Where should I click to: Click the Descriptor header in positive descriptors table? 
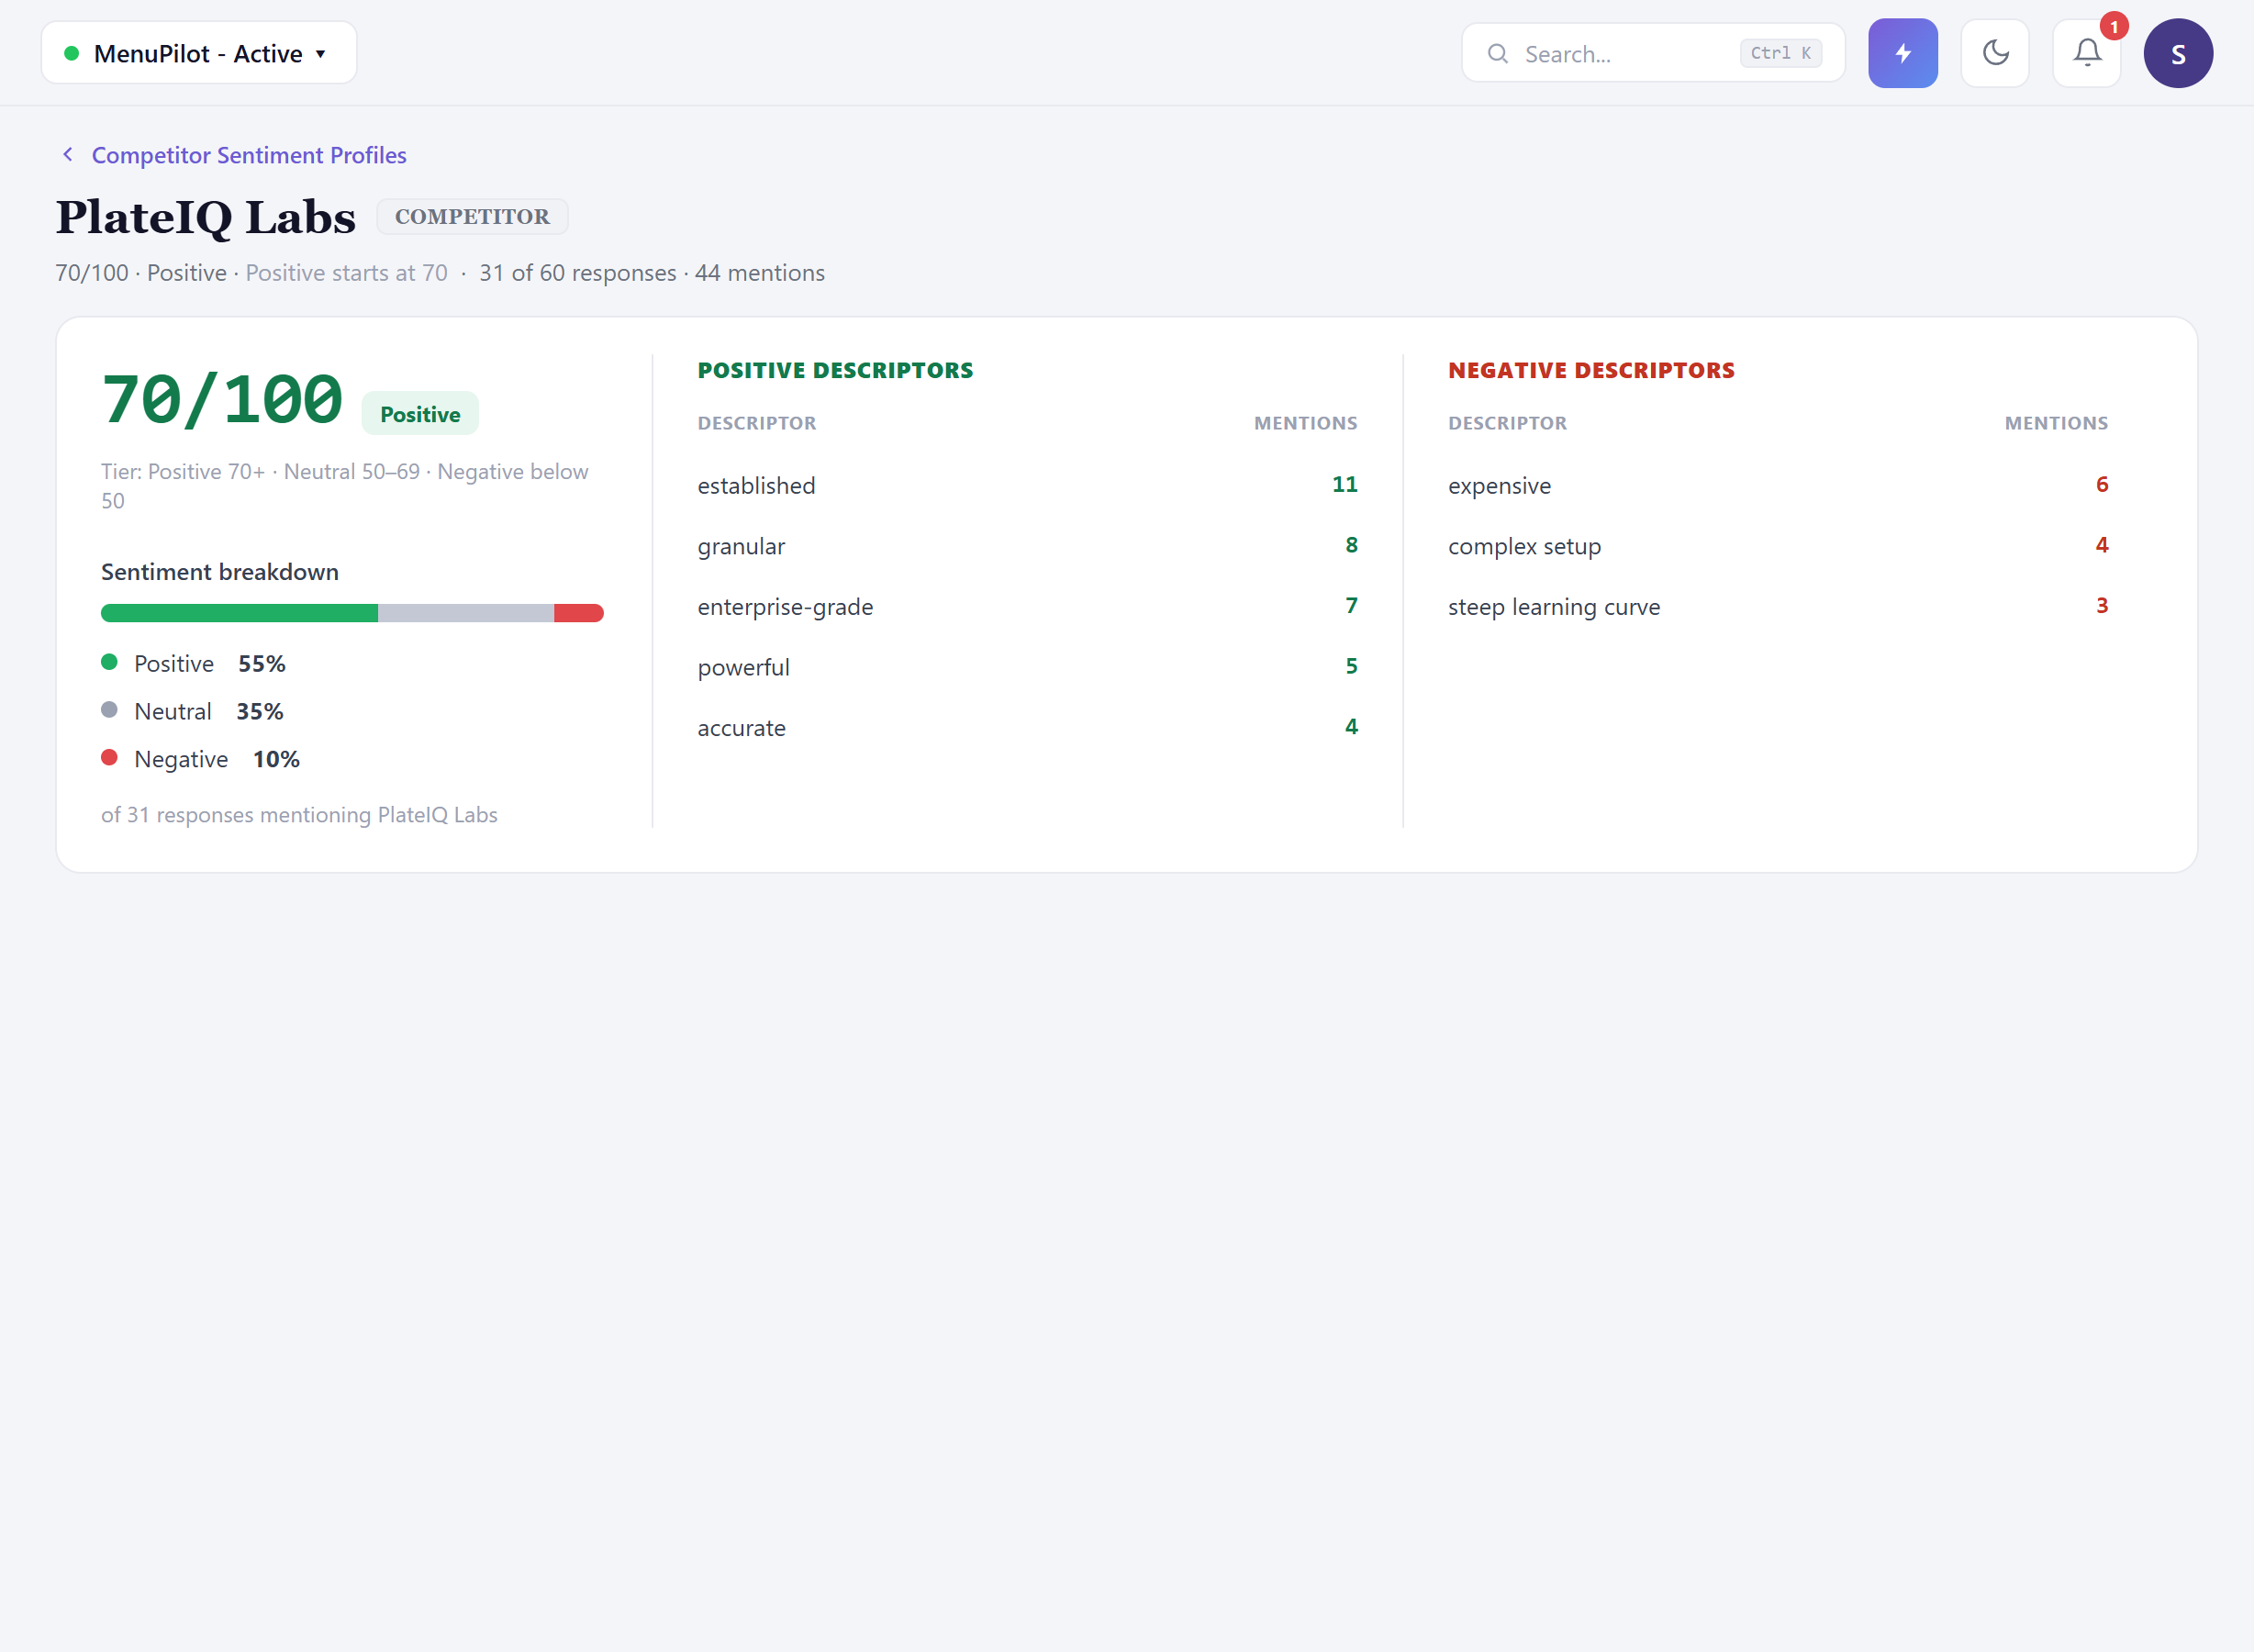757,423
